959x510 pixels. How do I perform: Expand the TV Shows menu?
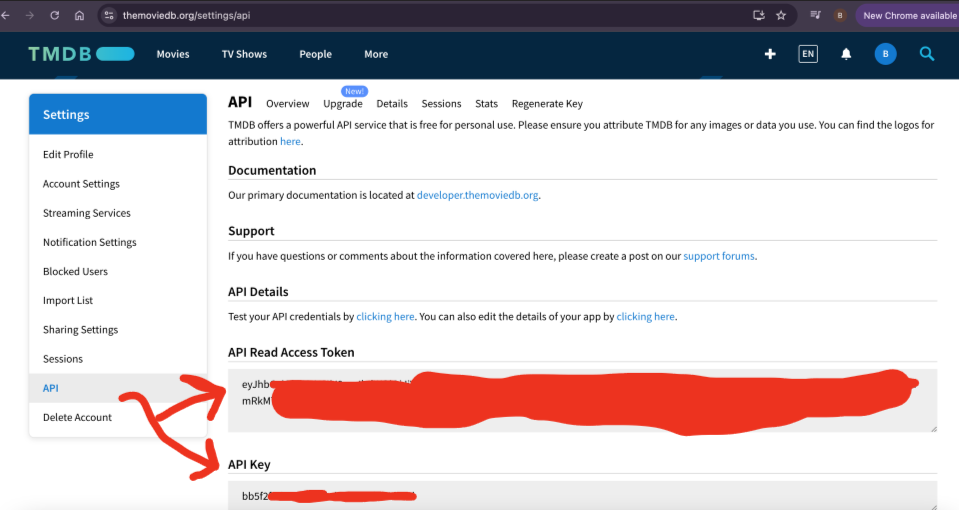[x=244, y=54]
